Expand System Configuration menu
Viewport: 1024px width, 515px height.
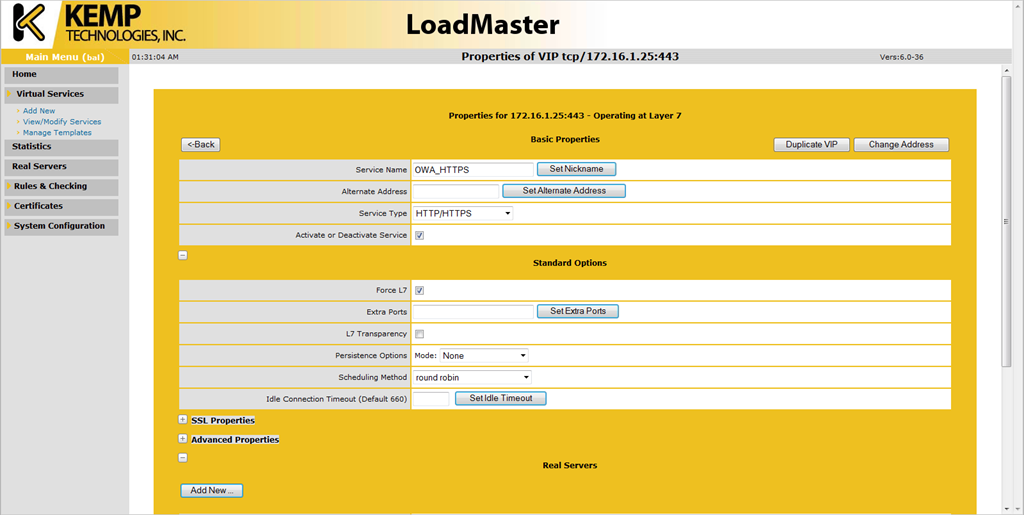(61, 226)
